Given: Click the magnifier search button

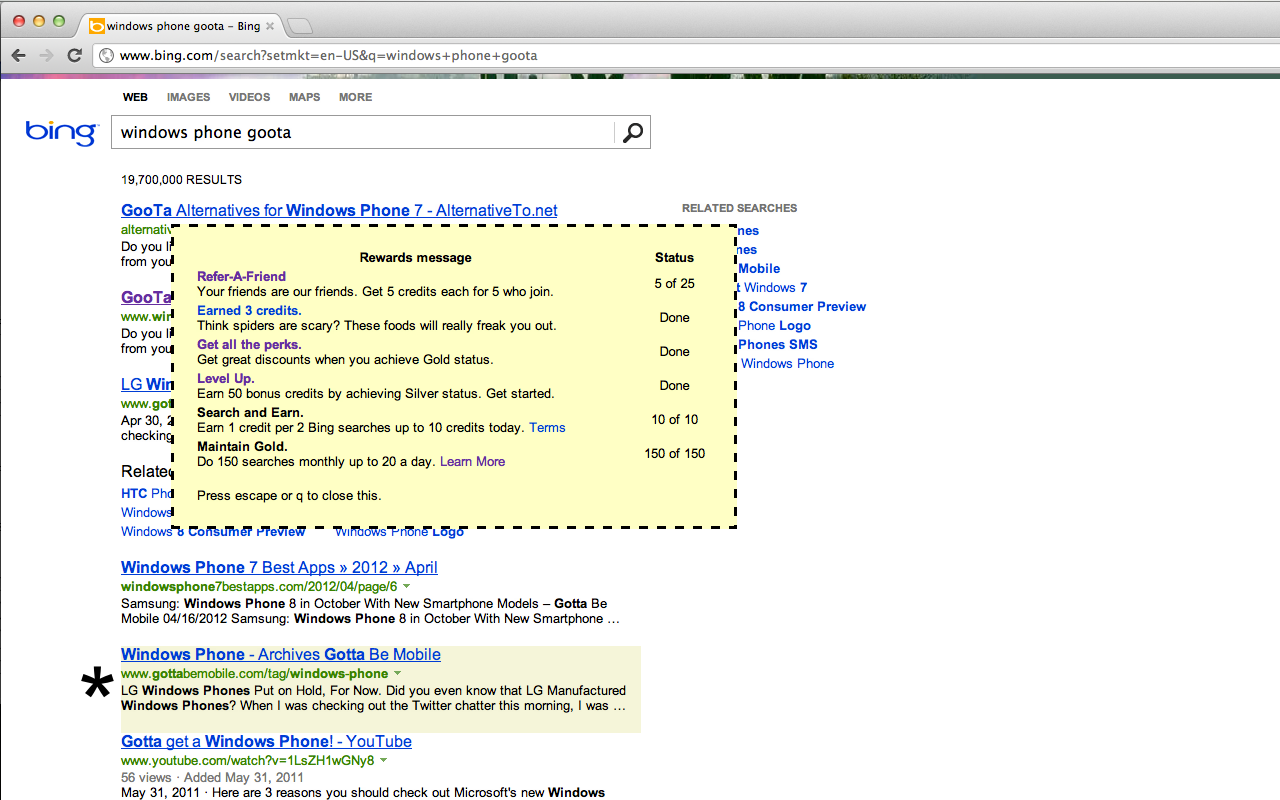Looking at the screenshot, I should 632,132.
